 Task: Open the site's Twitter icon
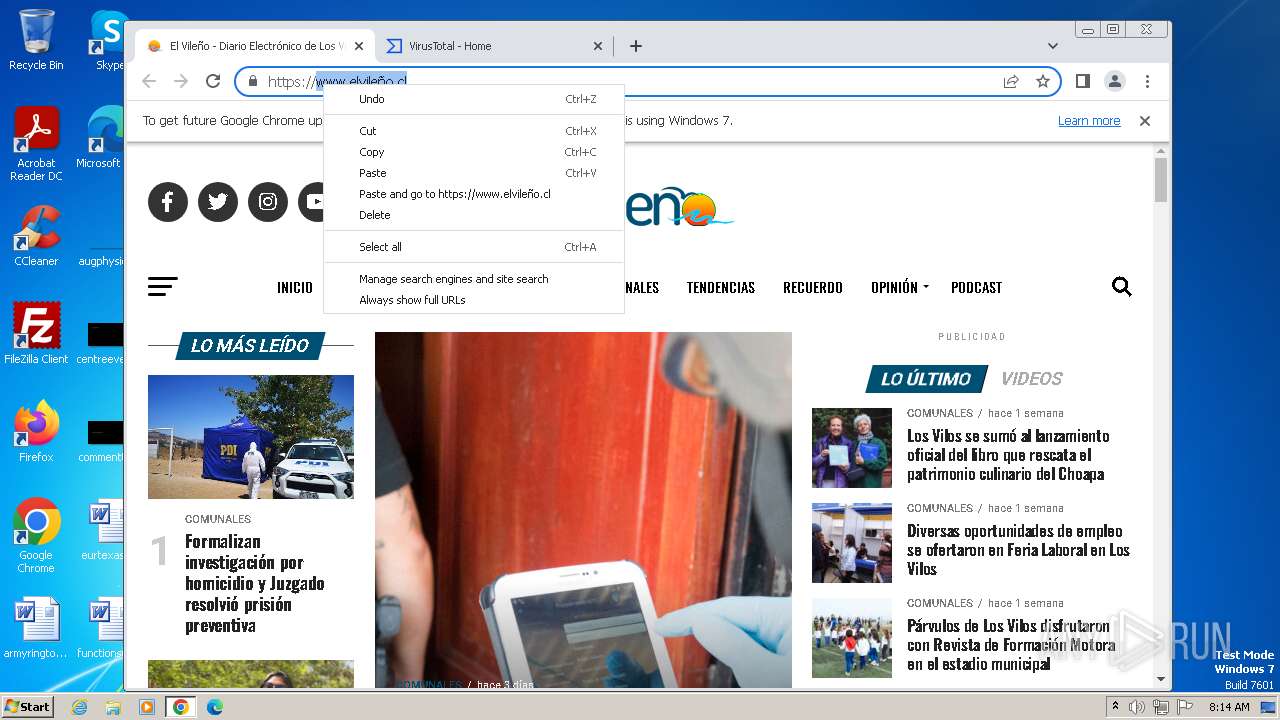pos(218,202)
